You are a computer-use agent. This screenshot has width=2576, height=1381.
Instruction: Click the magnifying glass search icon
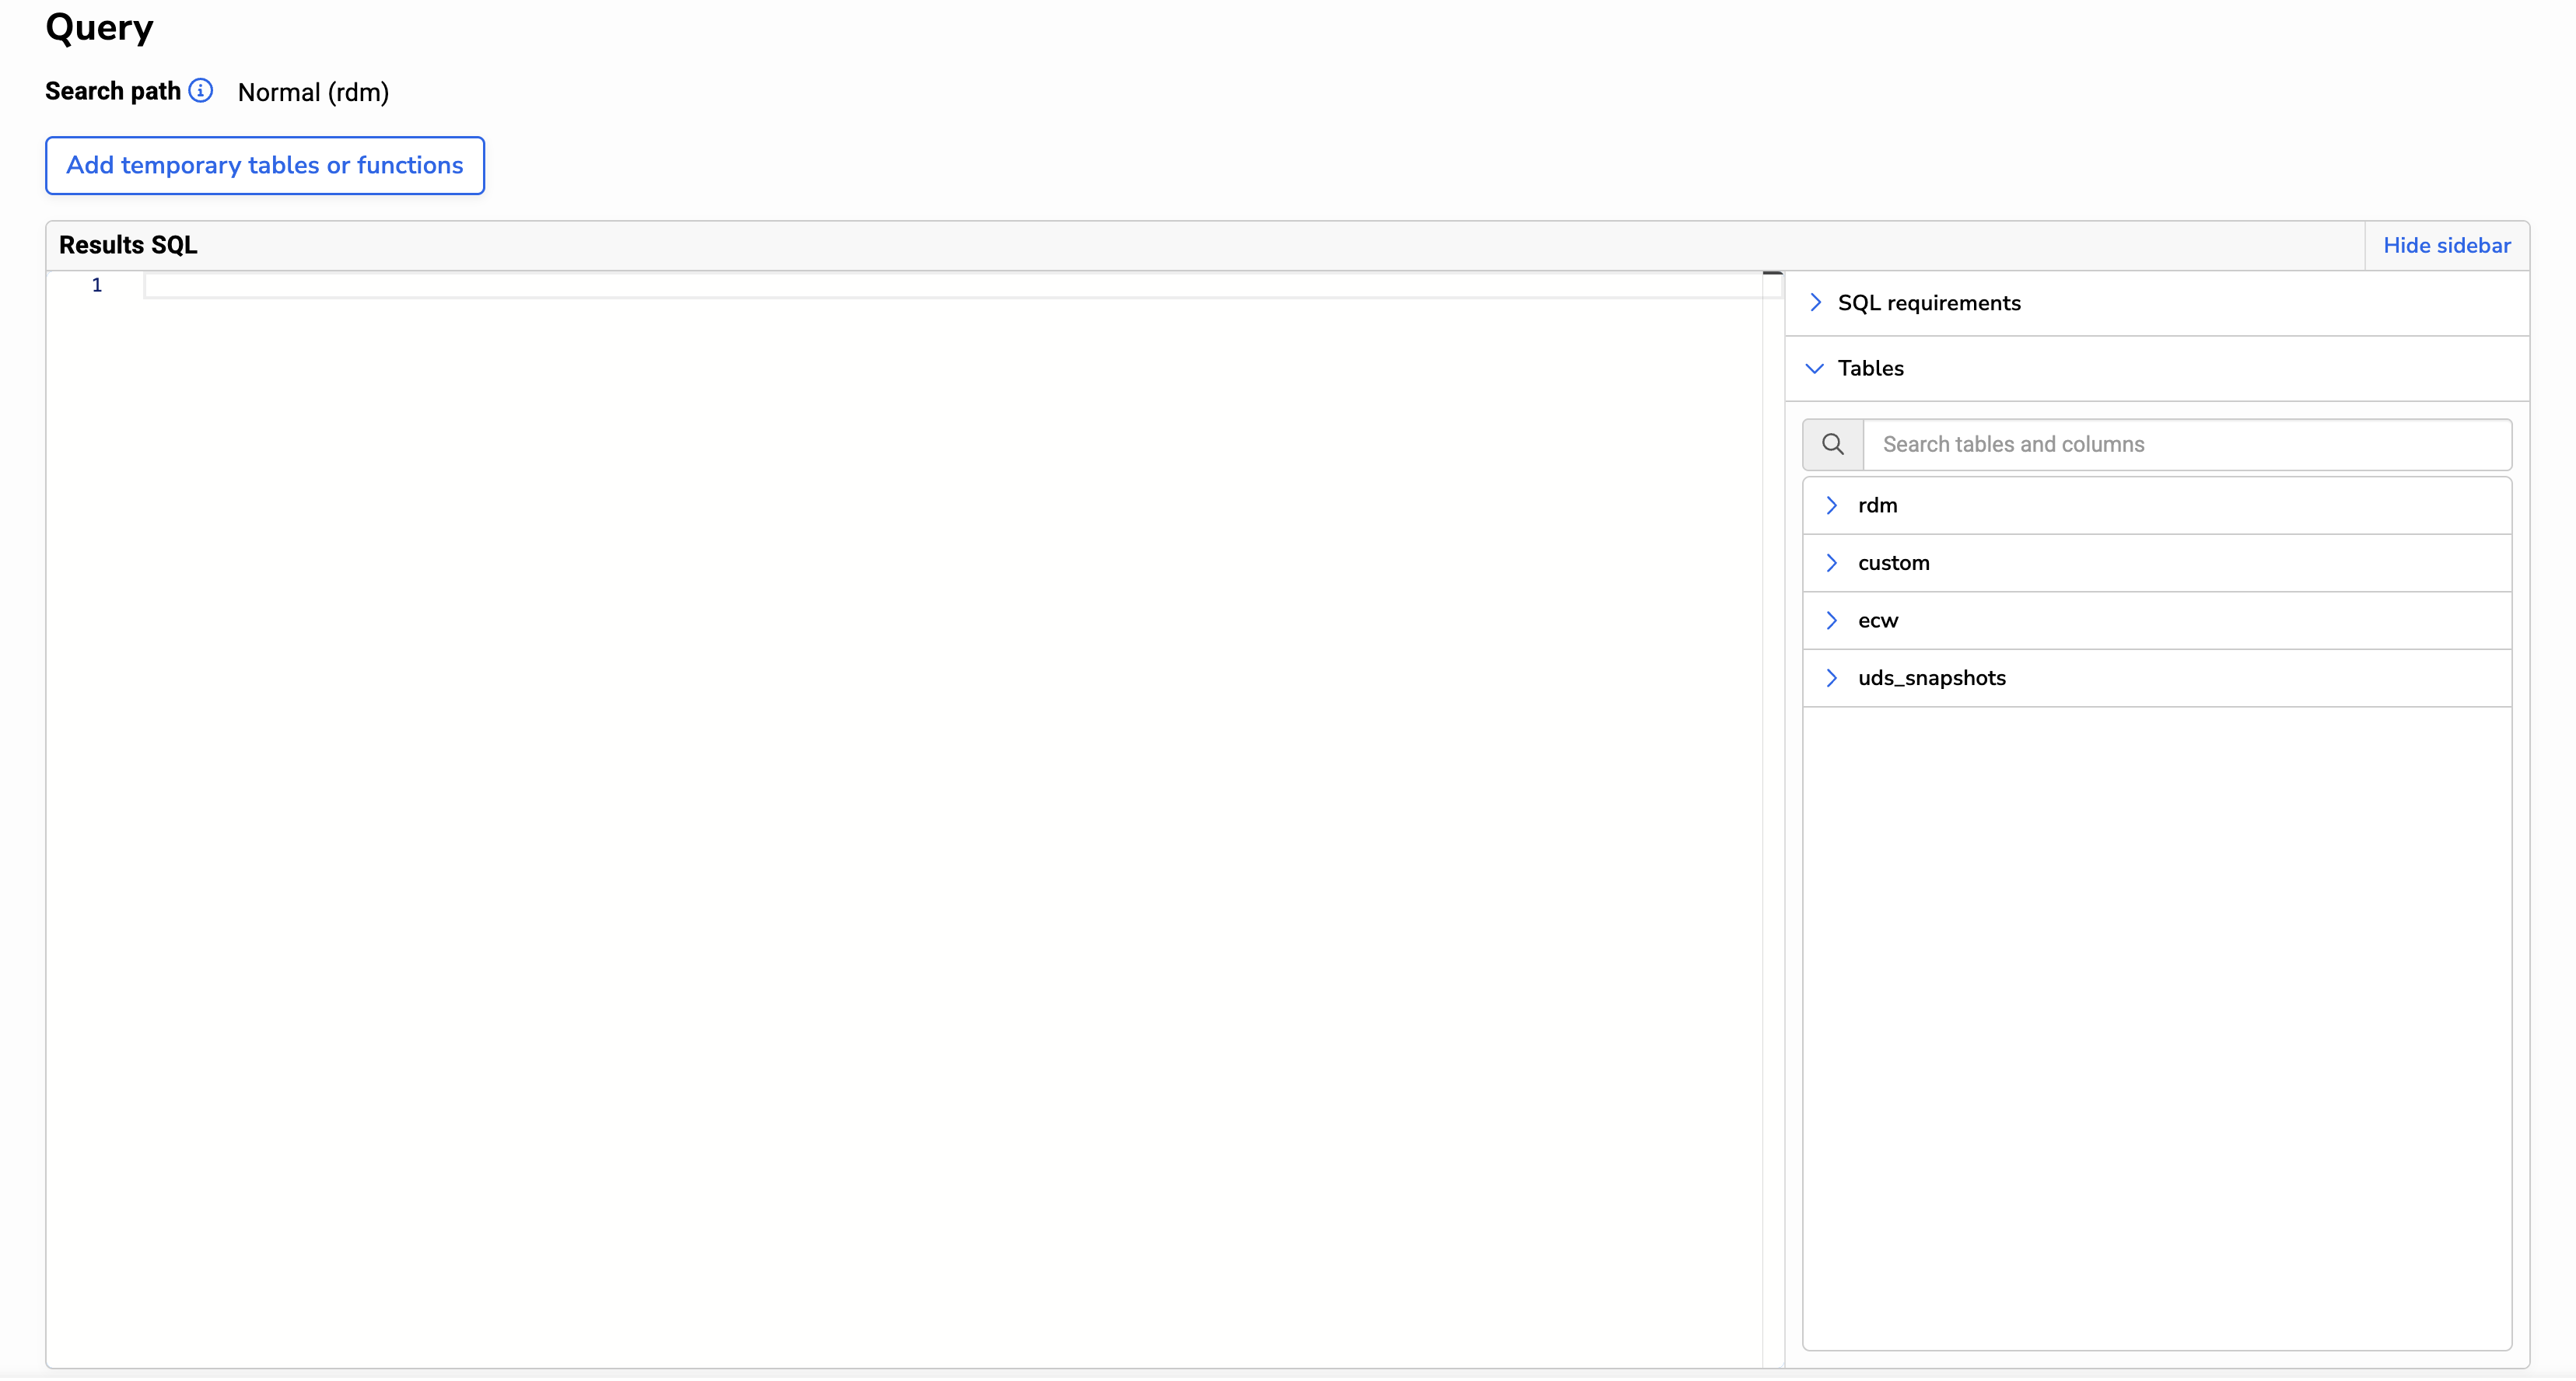(1832, 444)
